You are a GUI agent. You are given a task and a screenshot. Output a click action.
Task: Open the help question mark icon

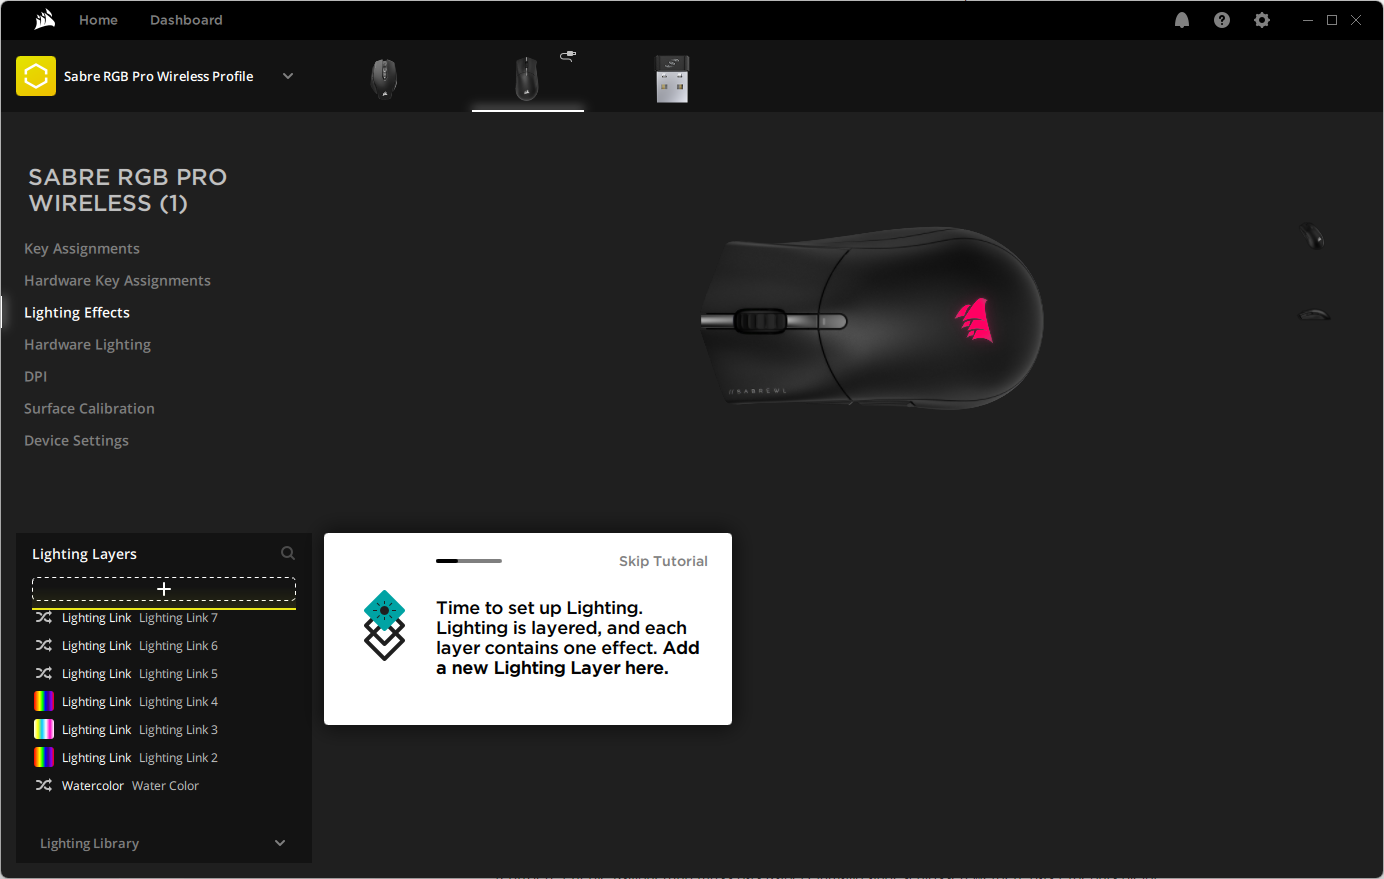click(1222, 20)
